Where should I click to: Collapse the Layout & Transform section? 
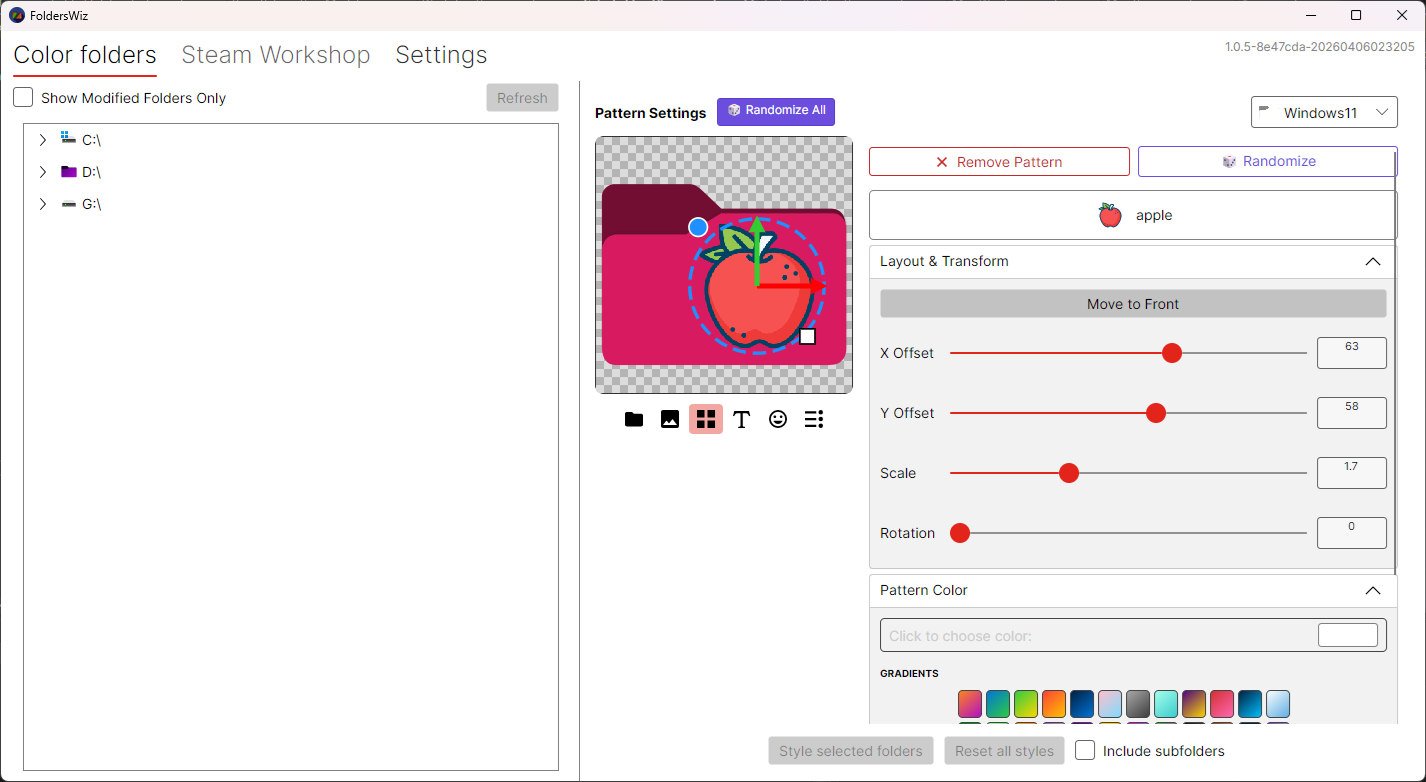click(x=1372, y=261)
